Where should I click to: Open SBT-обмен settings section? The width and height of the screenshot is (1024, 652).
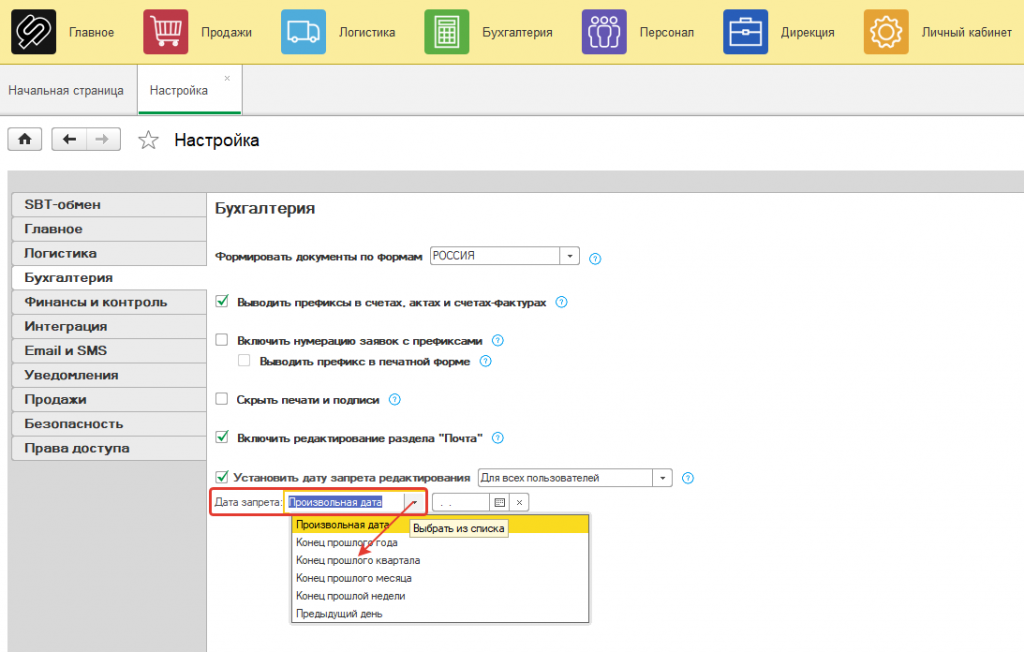click(109, 204)
